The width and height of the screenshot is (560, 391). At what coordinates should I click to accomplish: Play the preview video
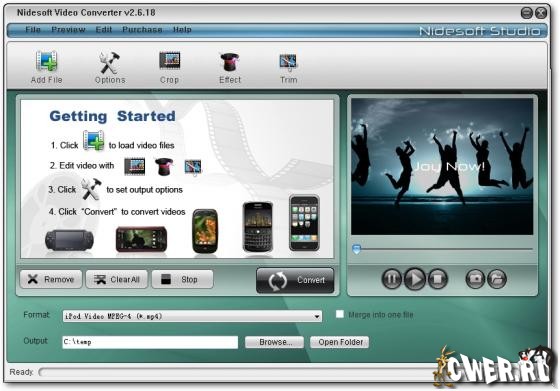414,279
